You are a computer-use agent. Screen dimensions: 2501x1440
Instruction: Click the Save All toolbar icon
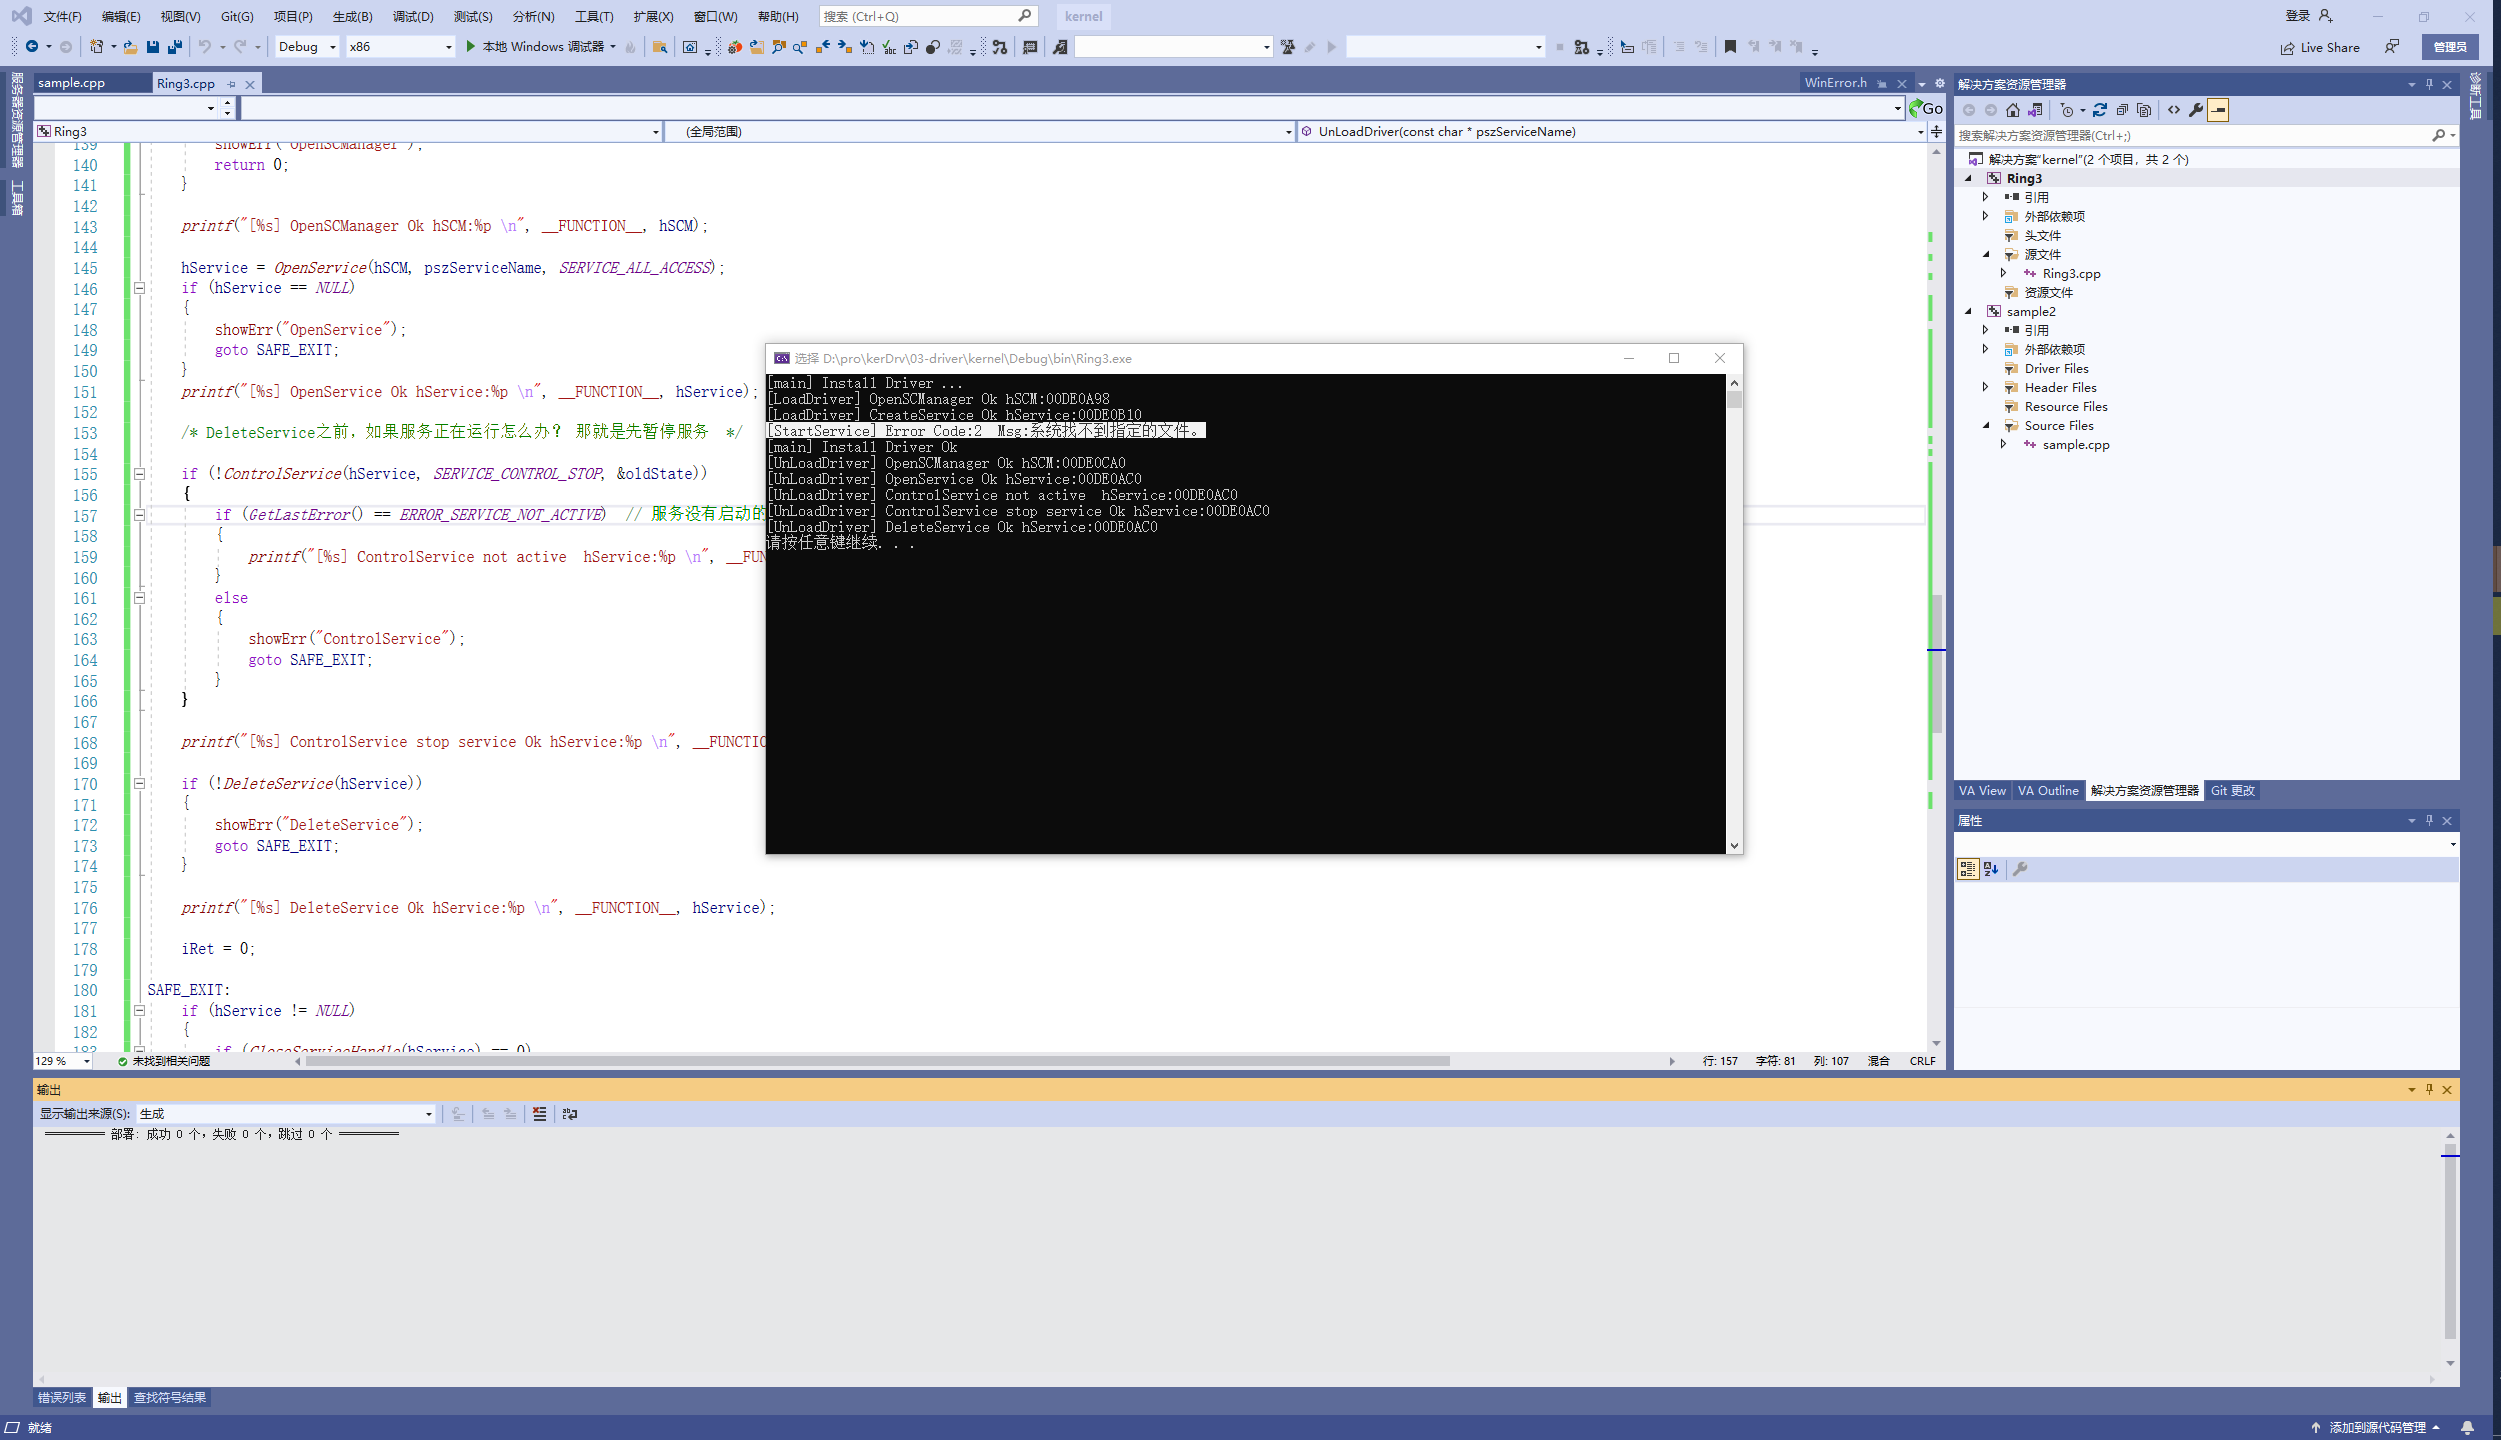click(x=175, y=47)
